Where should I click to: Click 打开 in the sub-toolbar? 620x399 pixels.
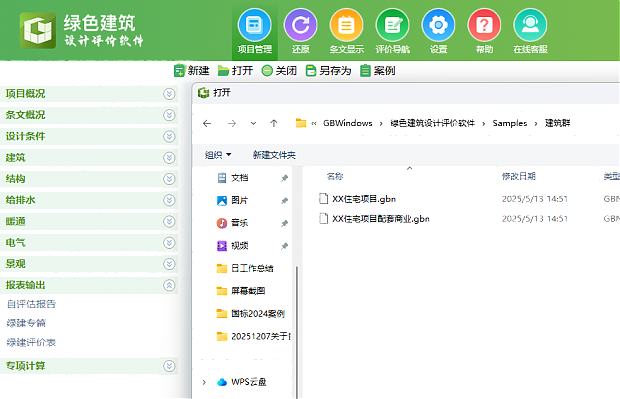[235, 71]
